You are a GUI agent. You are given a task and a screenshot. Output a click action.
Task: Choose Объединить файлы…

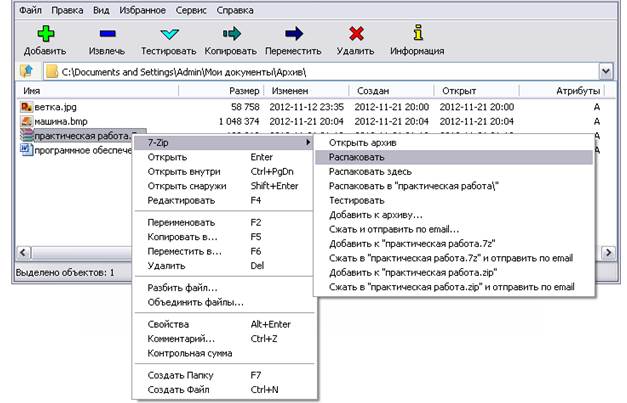click(224, 302)
